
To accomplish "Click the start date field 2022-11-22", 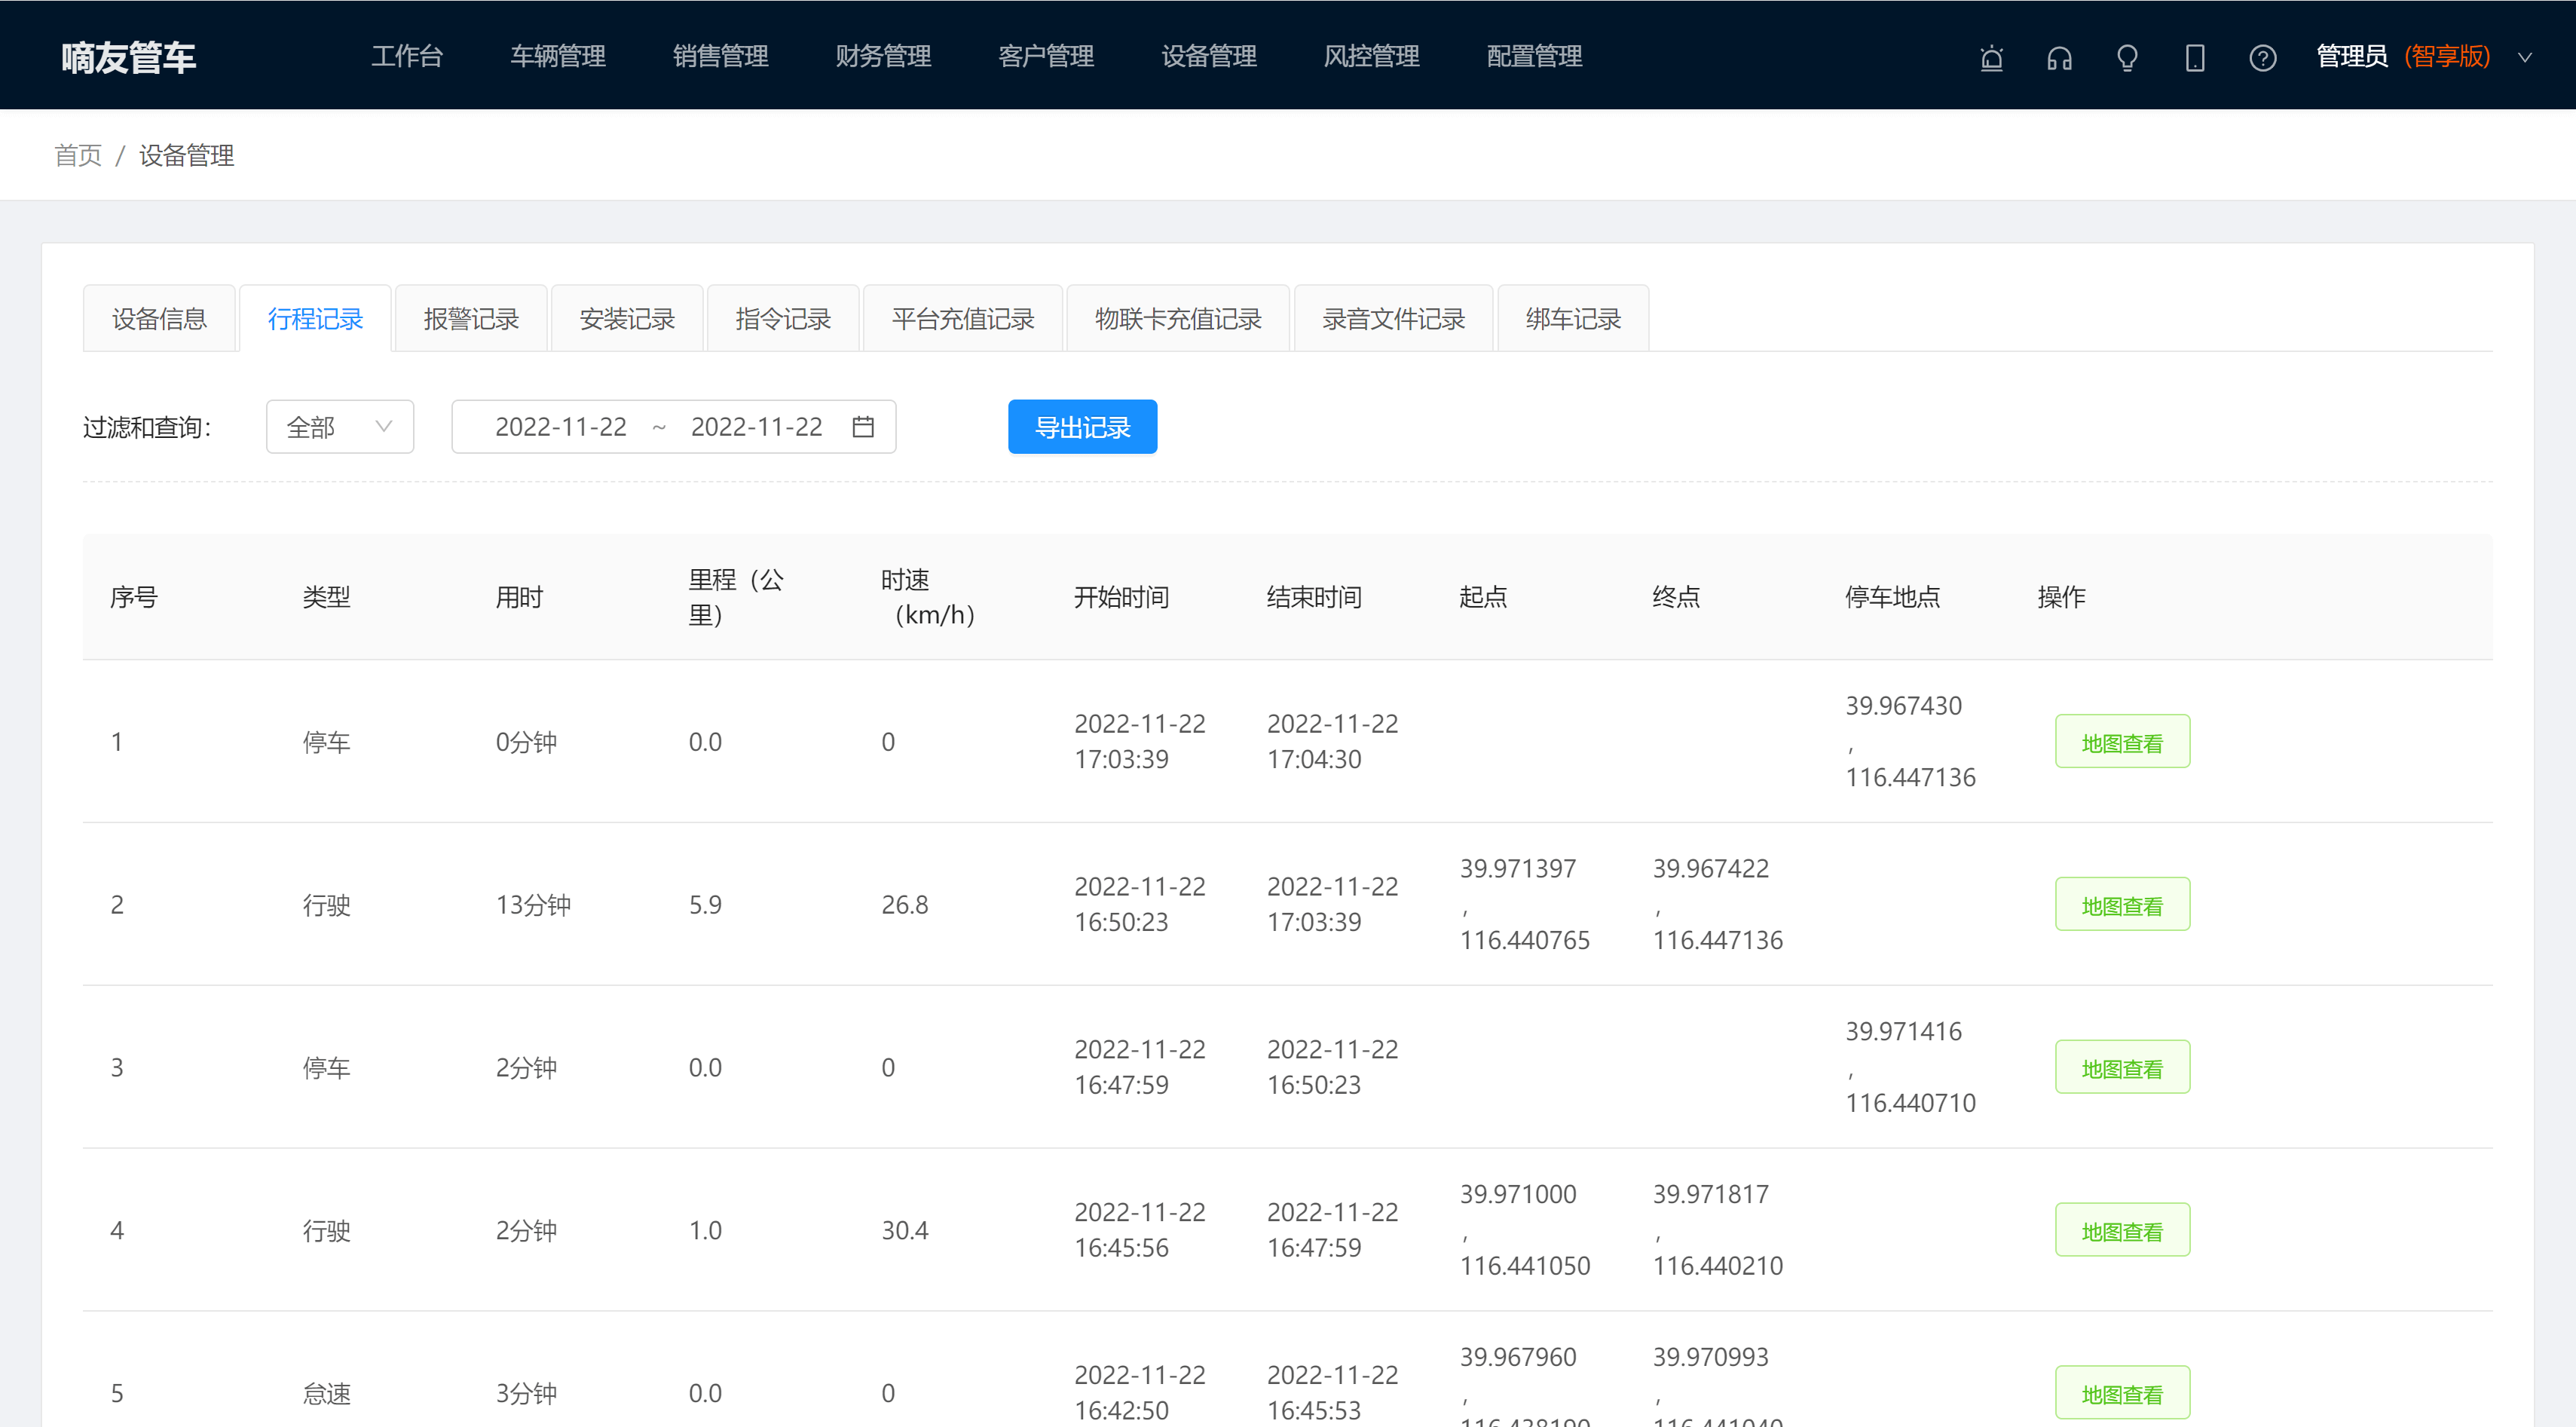I will [x=561, y=427].
